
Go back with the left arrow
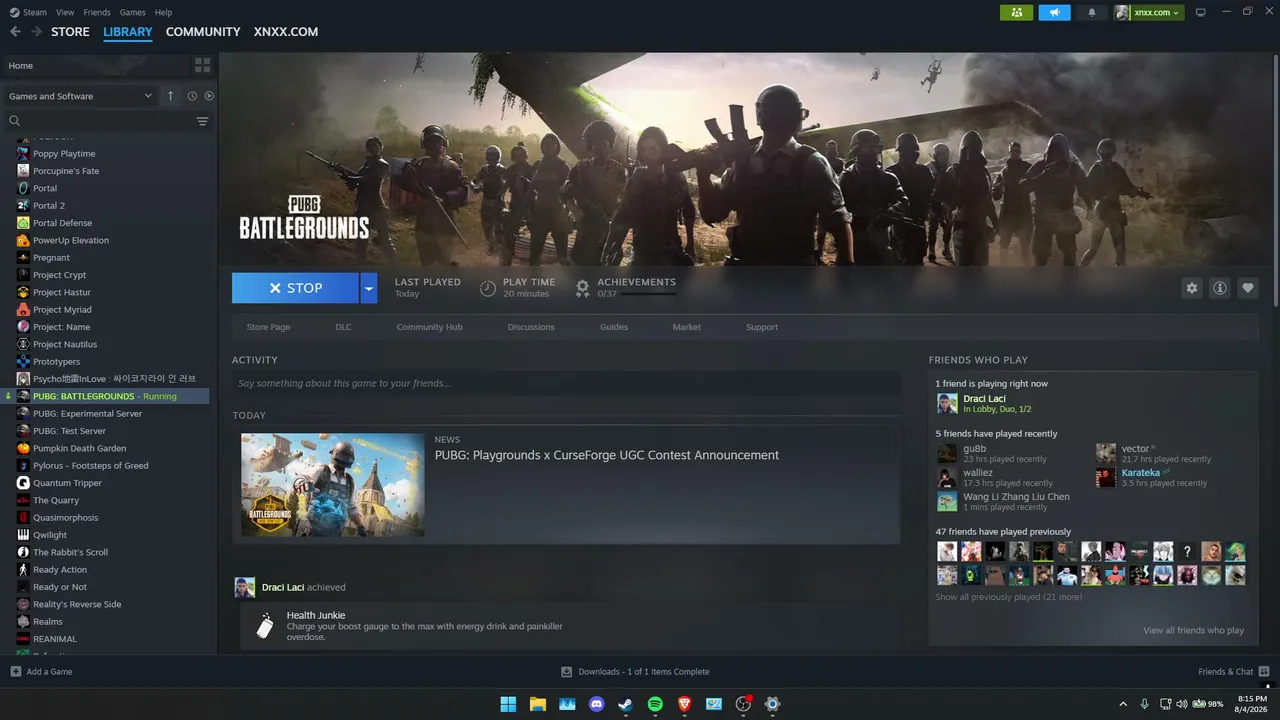(x=15, y=32)
